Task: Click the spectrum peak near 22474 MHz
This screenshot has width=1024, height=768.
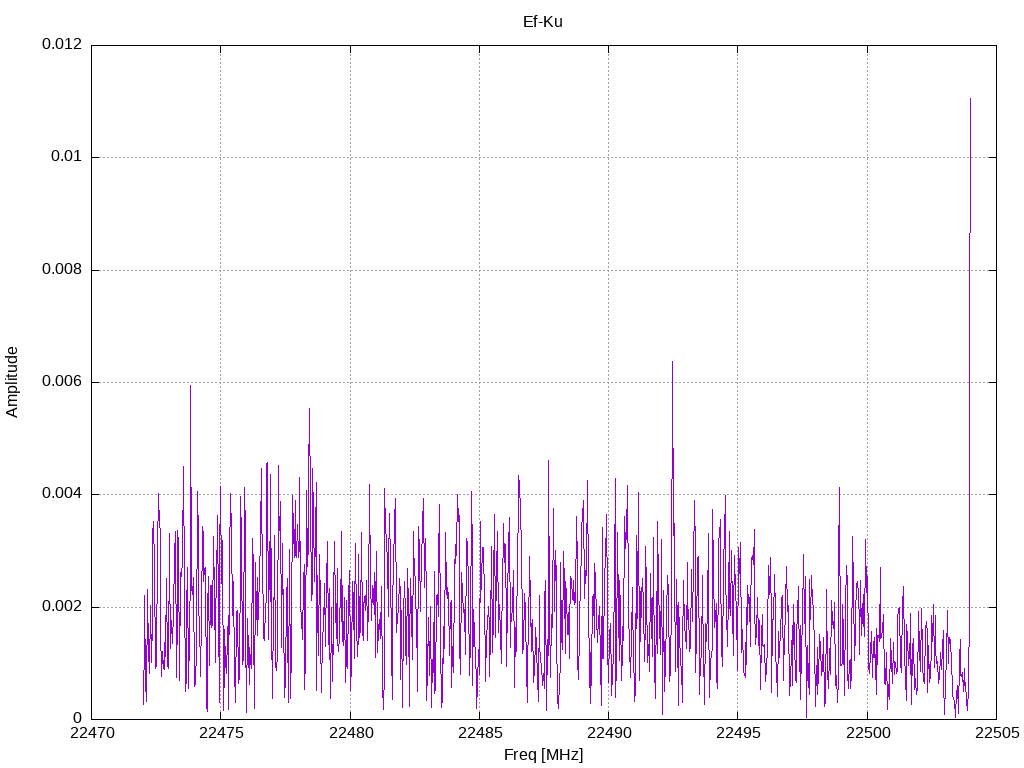Action: tap(190, 386)
